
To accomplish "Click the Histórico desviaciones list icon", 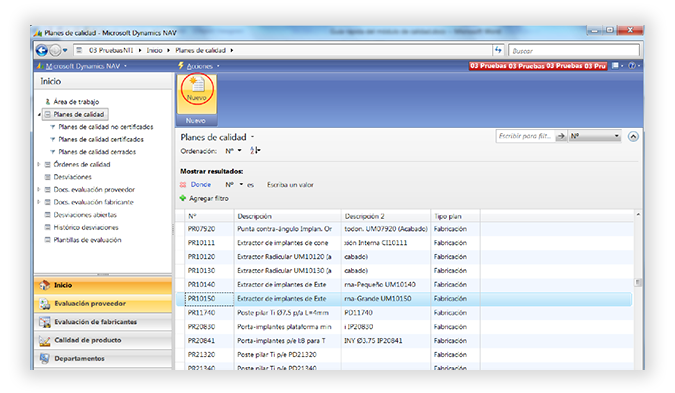I will click(48, 227).
